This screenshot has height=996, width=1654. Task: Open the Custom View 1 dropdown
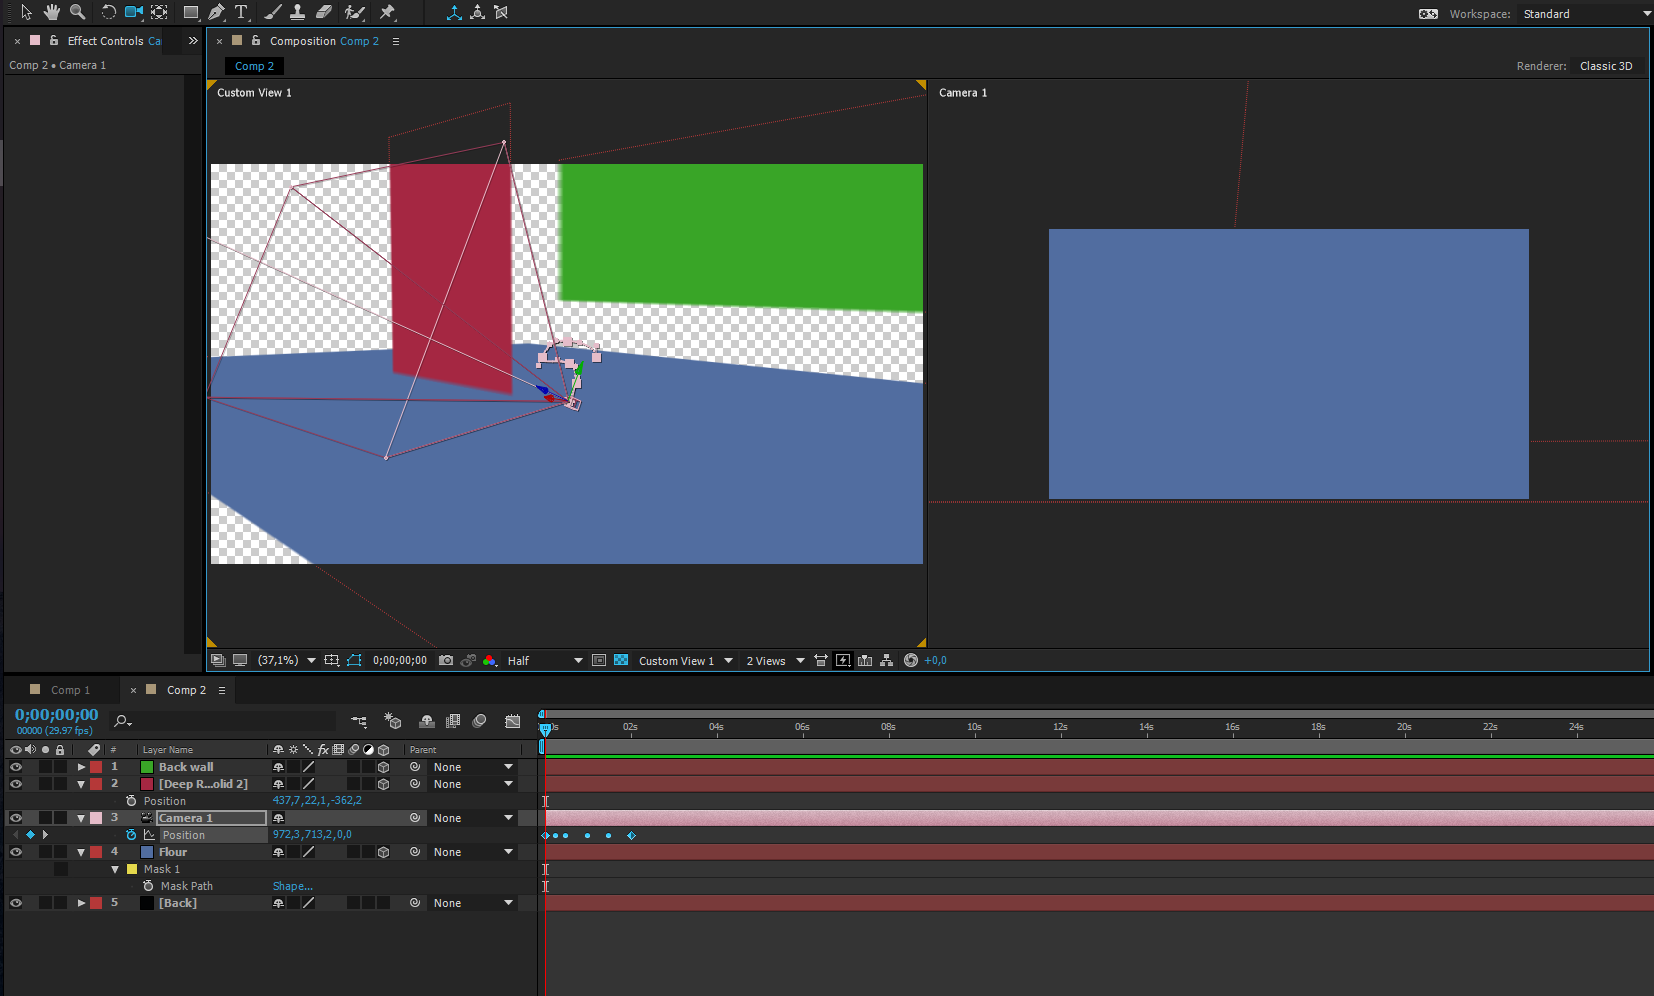[x=685, y=661]
